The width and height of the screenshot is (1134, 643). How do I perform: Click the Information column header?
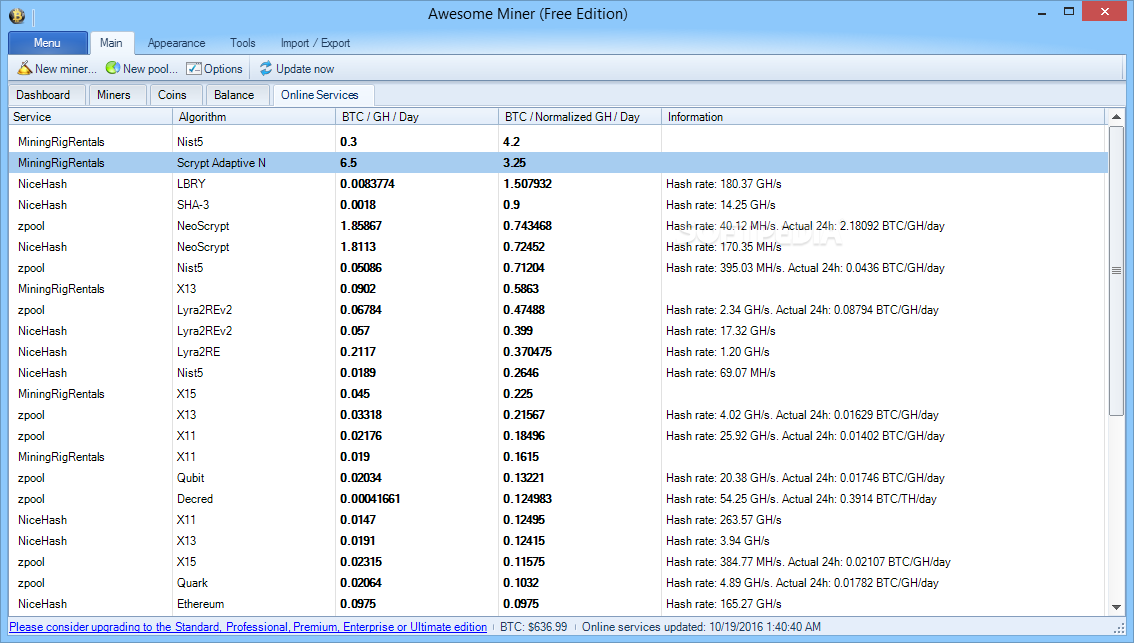(883, 117)
